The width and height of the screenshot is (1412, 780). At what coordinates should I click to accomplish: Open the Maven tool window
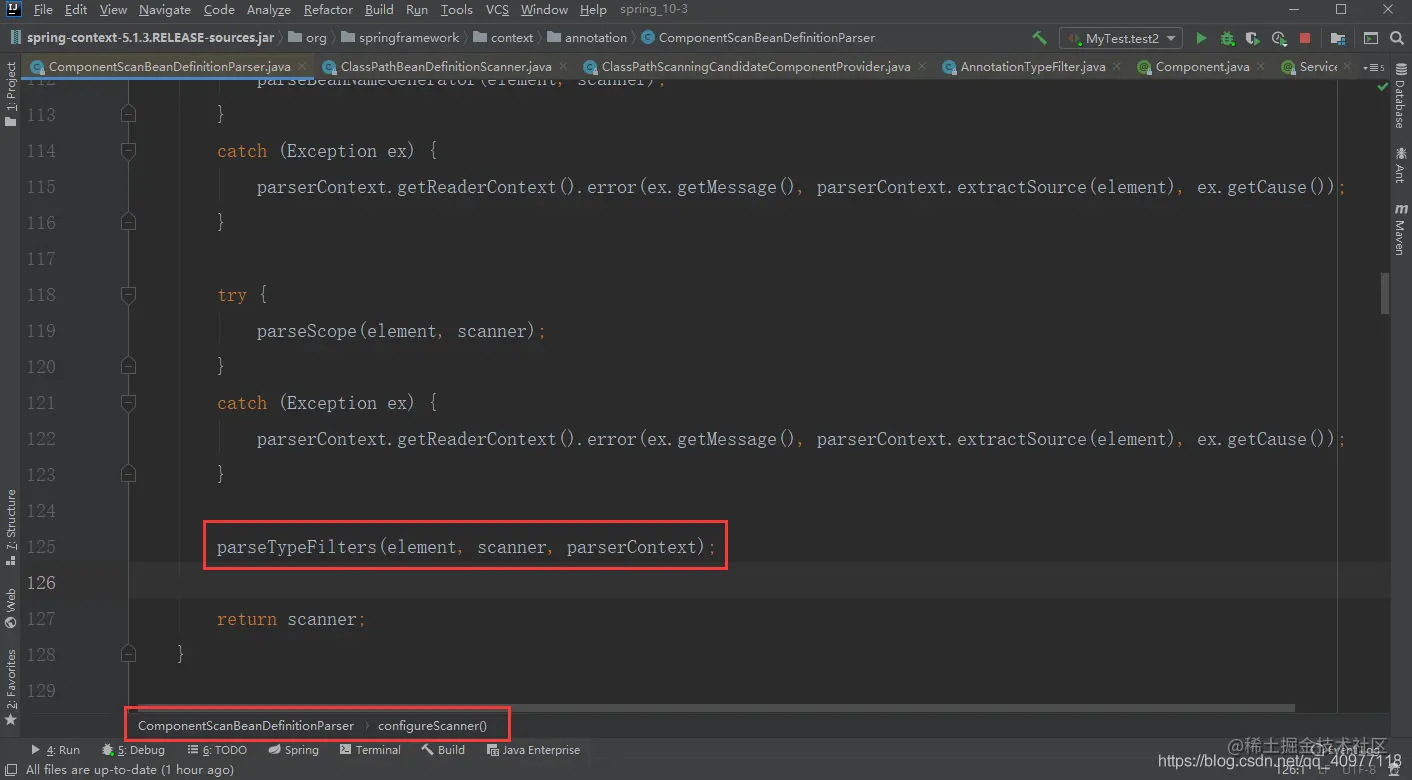point(1400,230)
